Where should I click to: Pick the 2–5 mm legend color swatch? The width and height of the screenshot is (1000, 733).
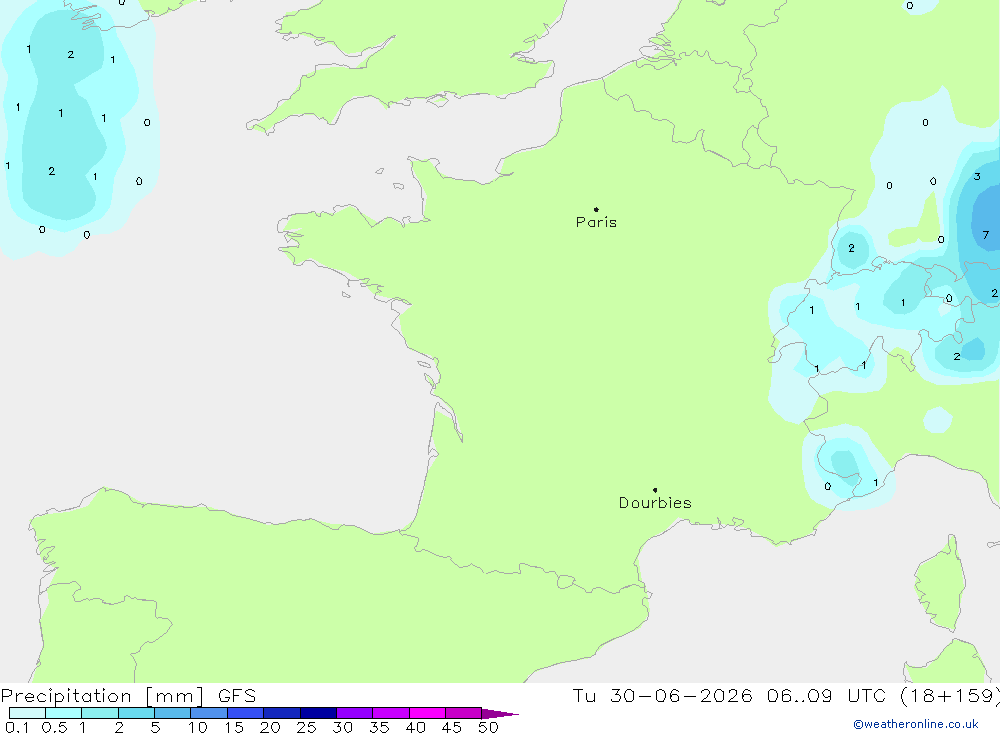click(x=136, y=713)
